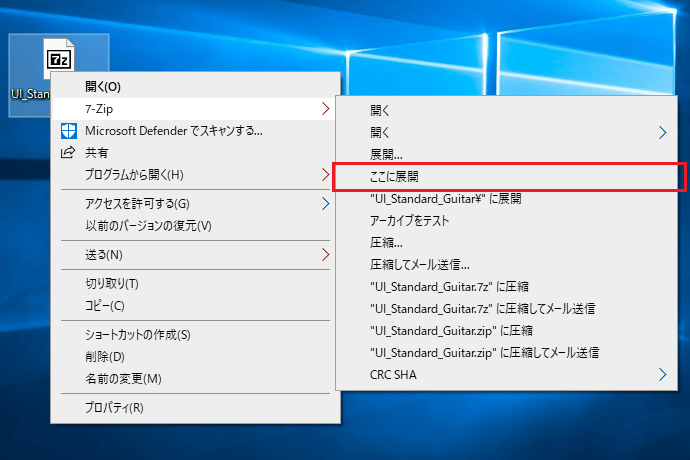Expand the CRC SHA submenu arrow
The image size is (690, 460).
[x=662, y=375]
